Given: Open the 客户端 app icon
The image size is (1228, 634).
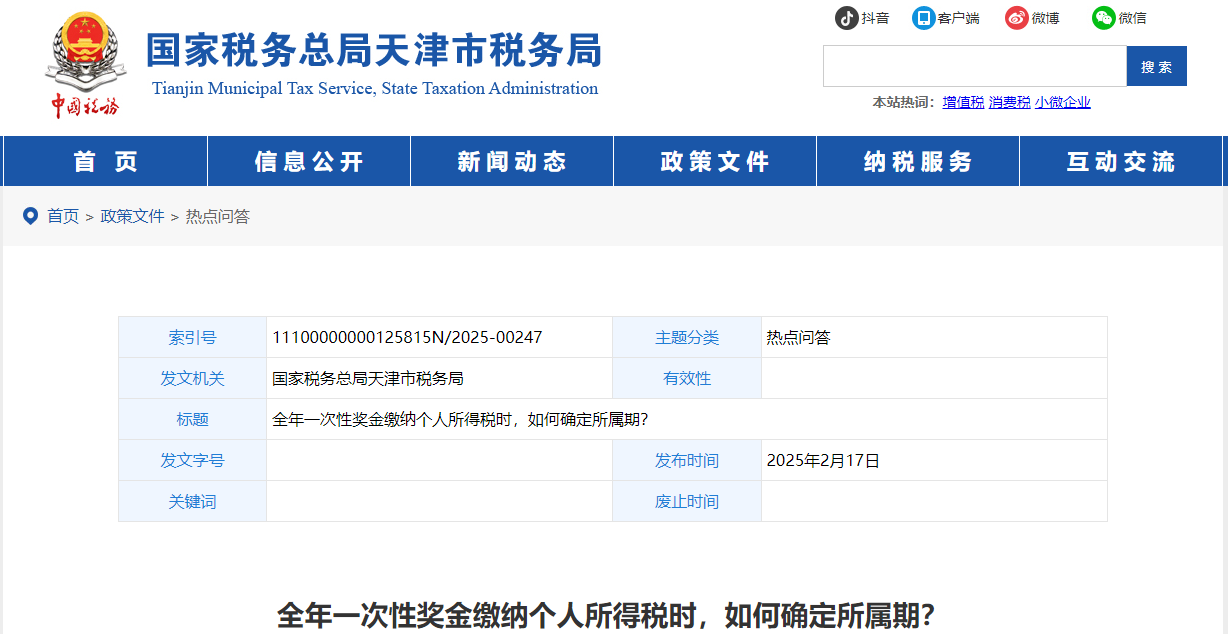Looking at the screenshot, I should click(x=920, y=17).
